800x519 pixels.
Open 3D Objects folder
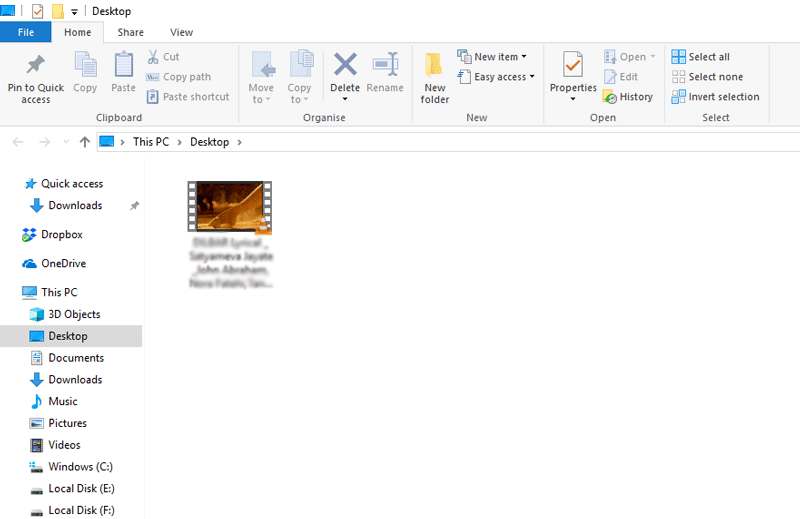(65, 314)
